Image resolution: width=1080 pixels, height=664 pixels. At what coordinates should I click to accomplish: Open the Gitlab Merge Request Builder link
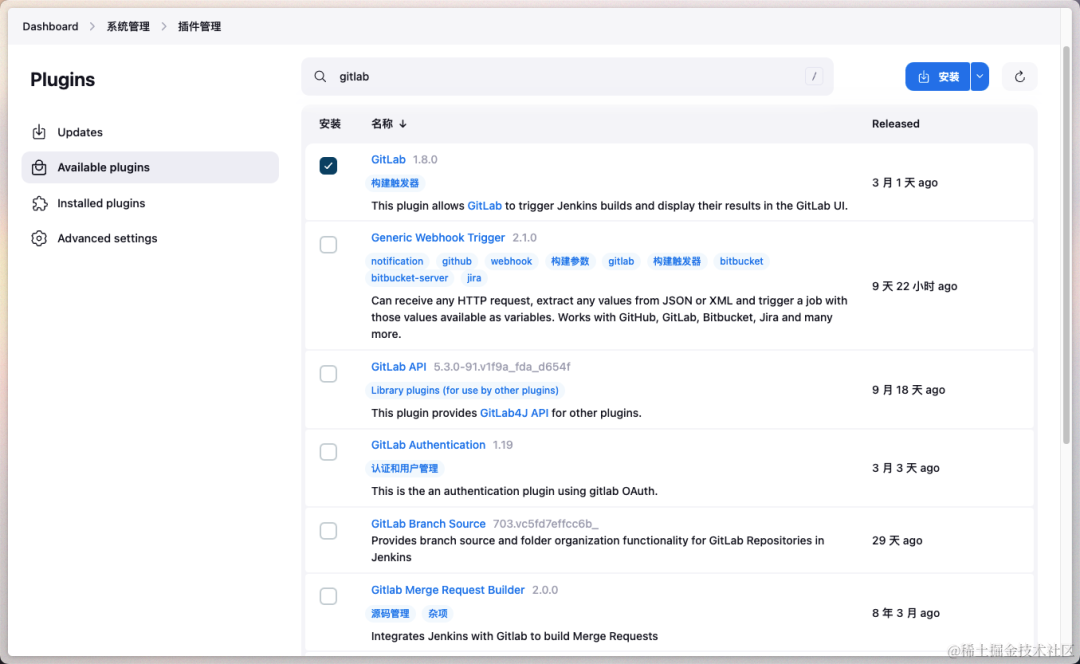448,590
